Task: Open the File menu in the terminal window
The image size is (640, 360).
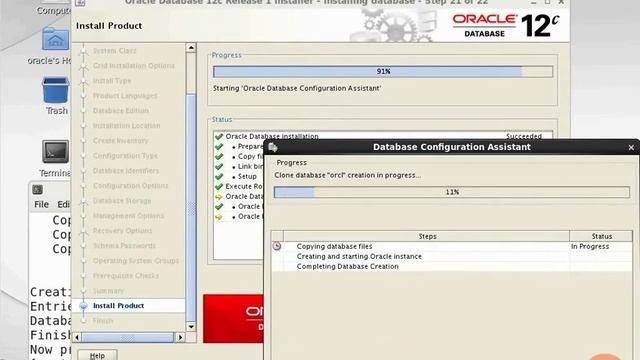Action: tap(41, 204)
